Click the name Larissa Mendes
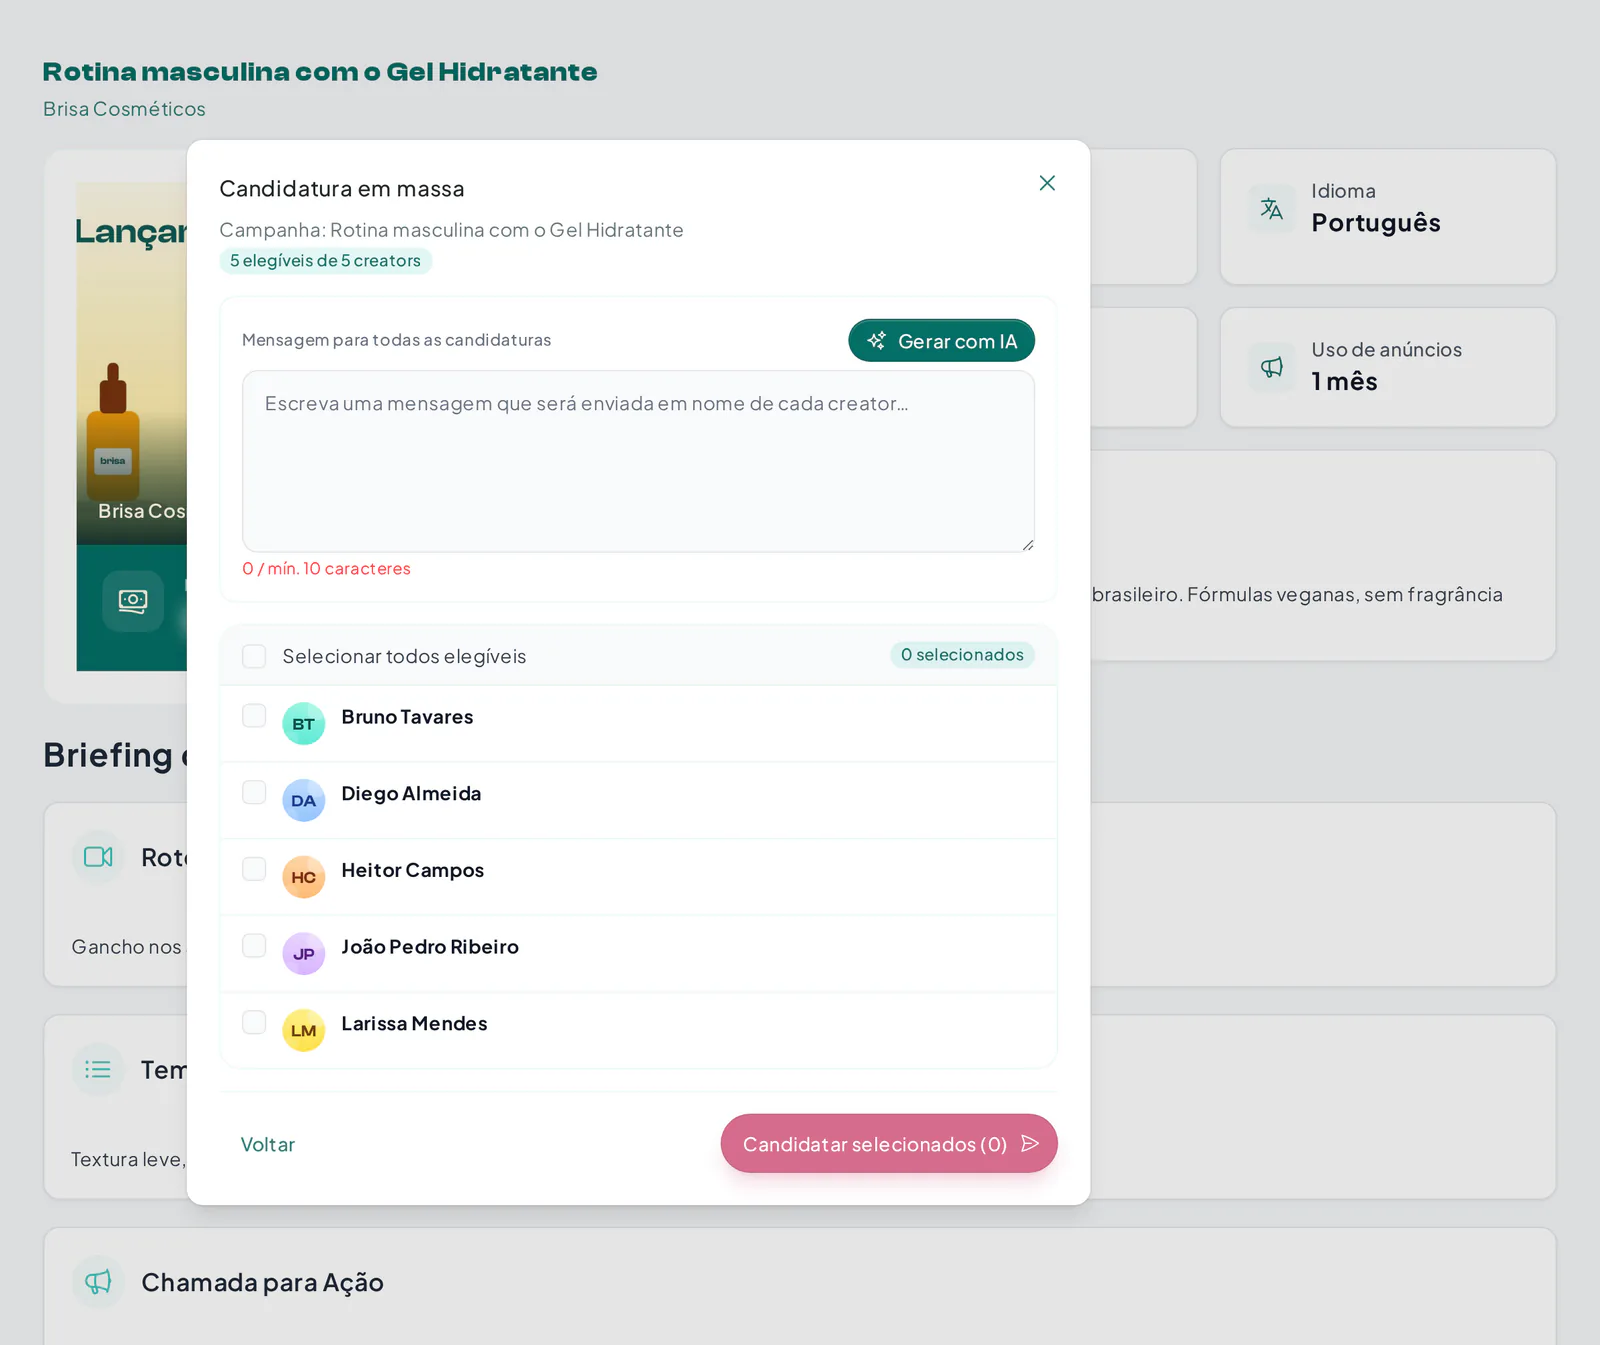The width and height of the screenshot is (1600, 1345). [414, 1024]
